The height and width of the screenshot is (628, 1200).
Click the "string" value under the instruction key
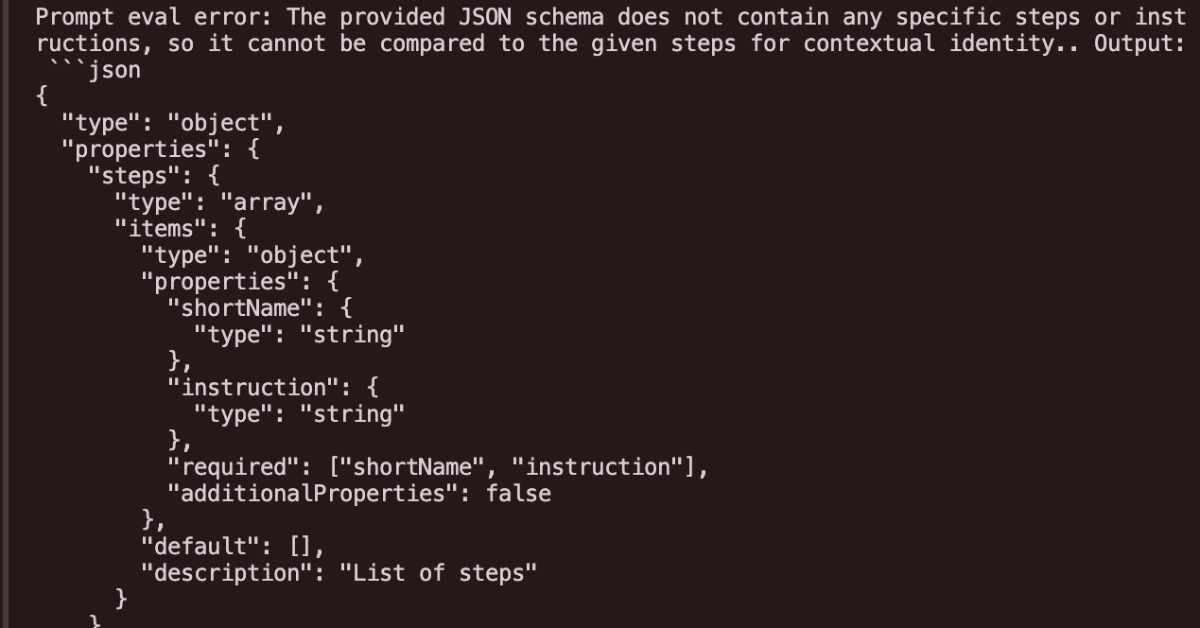tap(352, 414)
